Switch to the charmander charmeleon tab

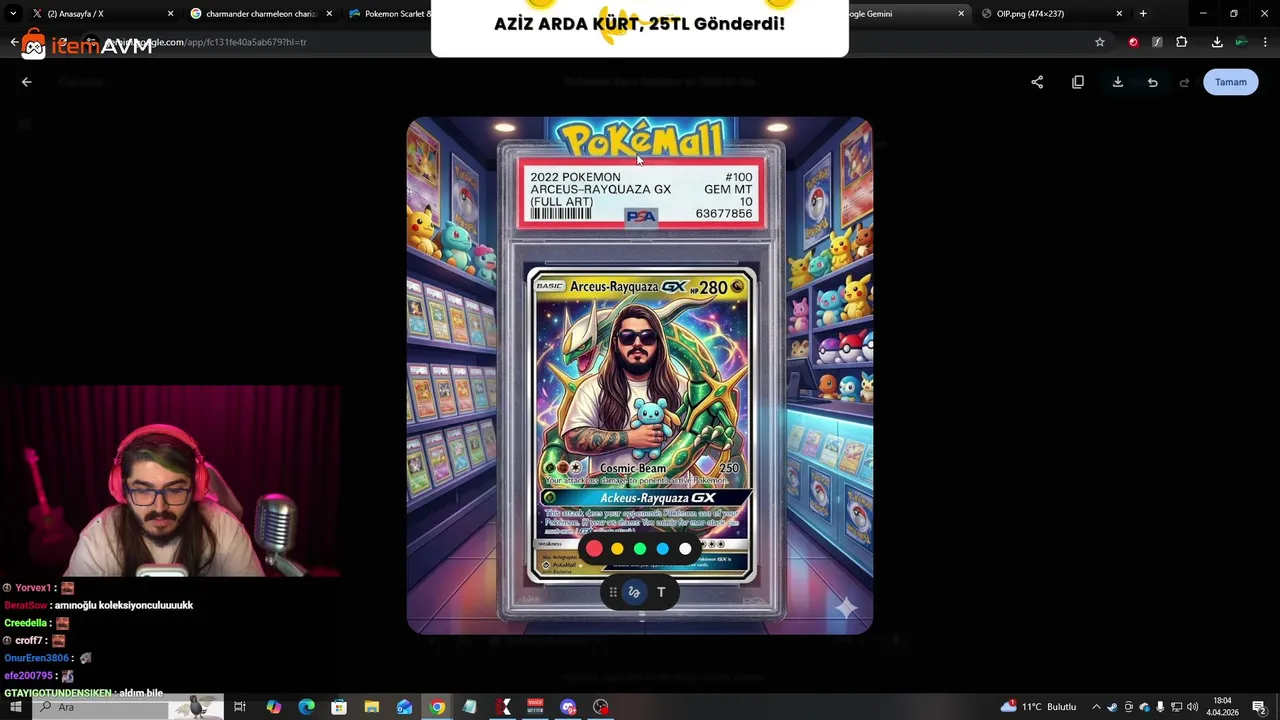click(x=260, y=14)
